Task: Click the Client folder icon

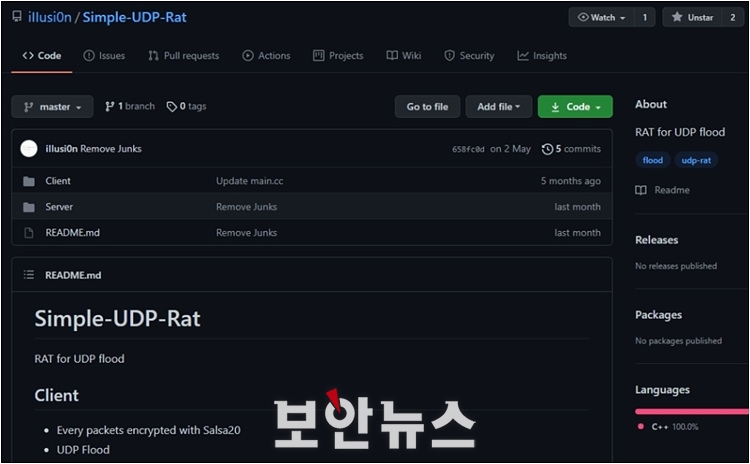Action: coord(29,181)
